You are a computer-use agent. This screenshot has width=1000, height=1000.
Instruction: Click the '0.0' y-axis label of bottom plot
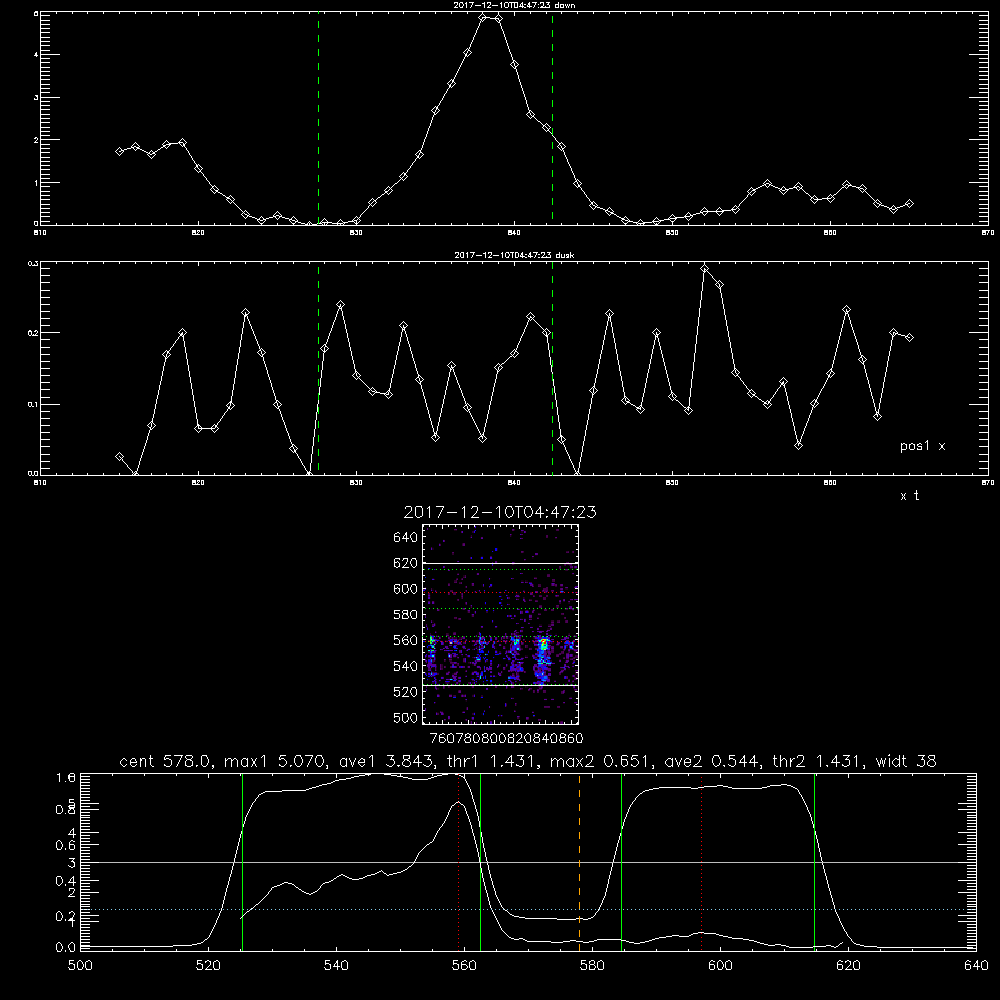[66, 948]
